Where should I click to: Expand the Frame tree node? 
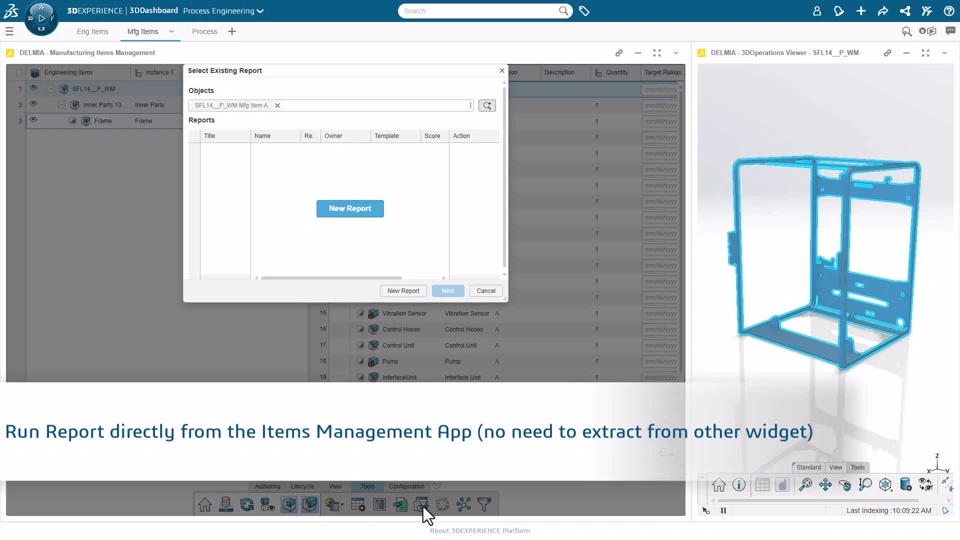click(73, 121)
